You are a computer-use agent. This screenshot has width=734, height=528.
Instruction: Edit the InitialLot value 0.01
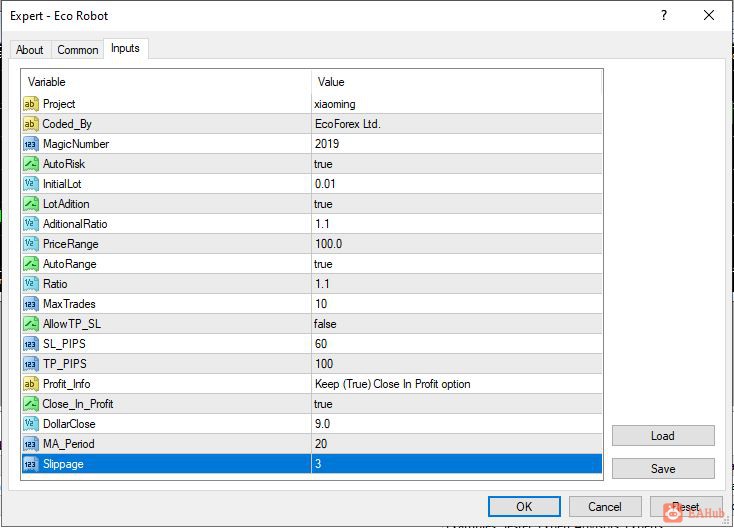(x=325, y=184)
